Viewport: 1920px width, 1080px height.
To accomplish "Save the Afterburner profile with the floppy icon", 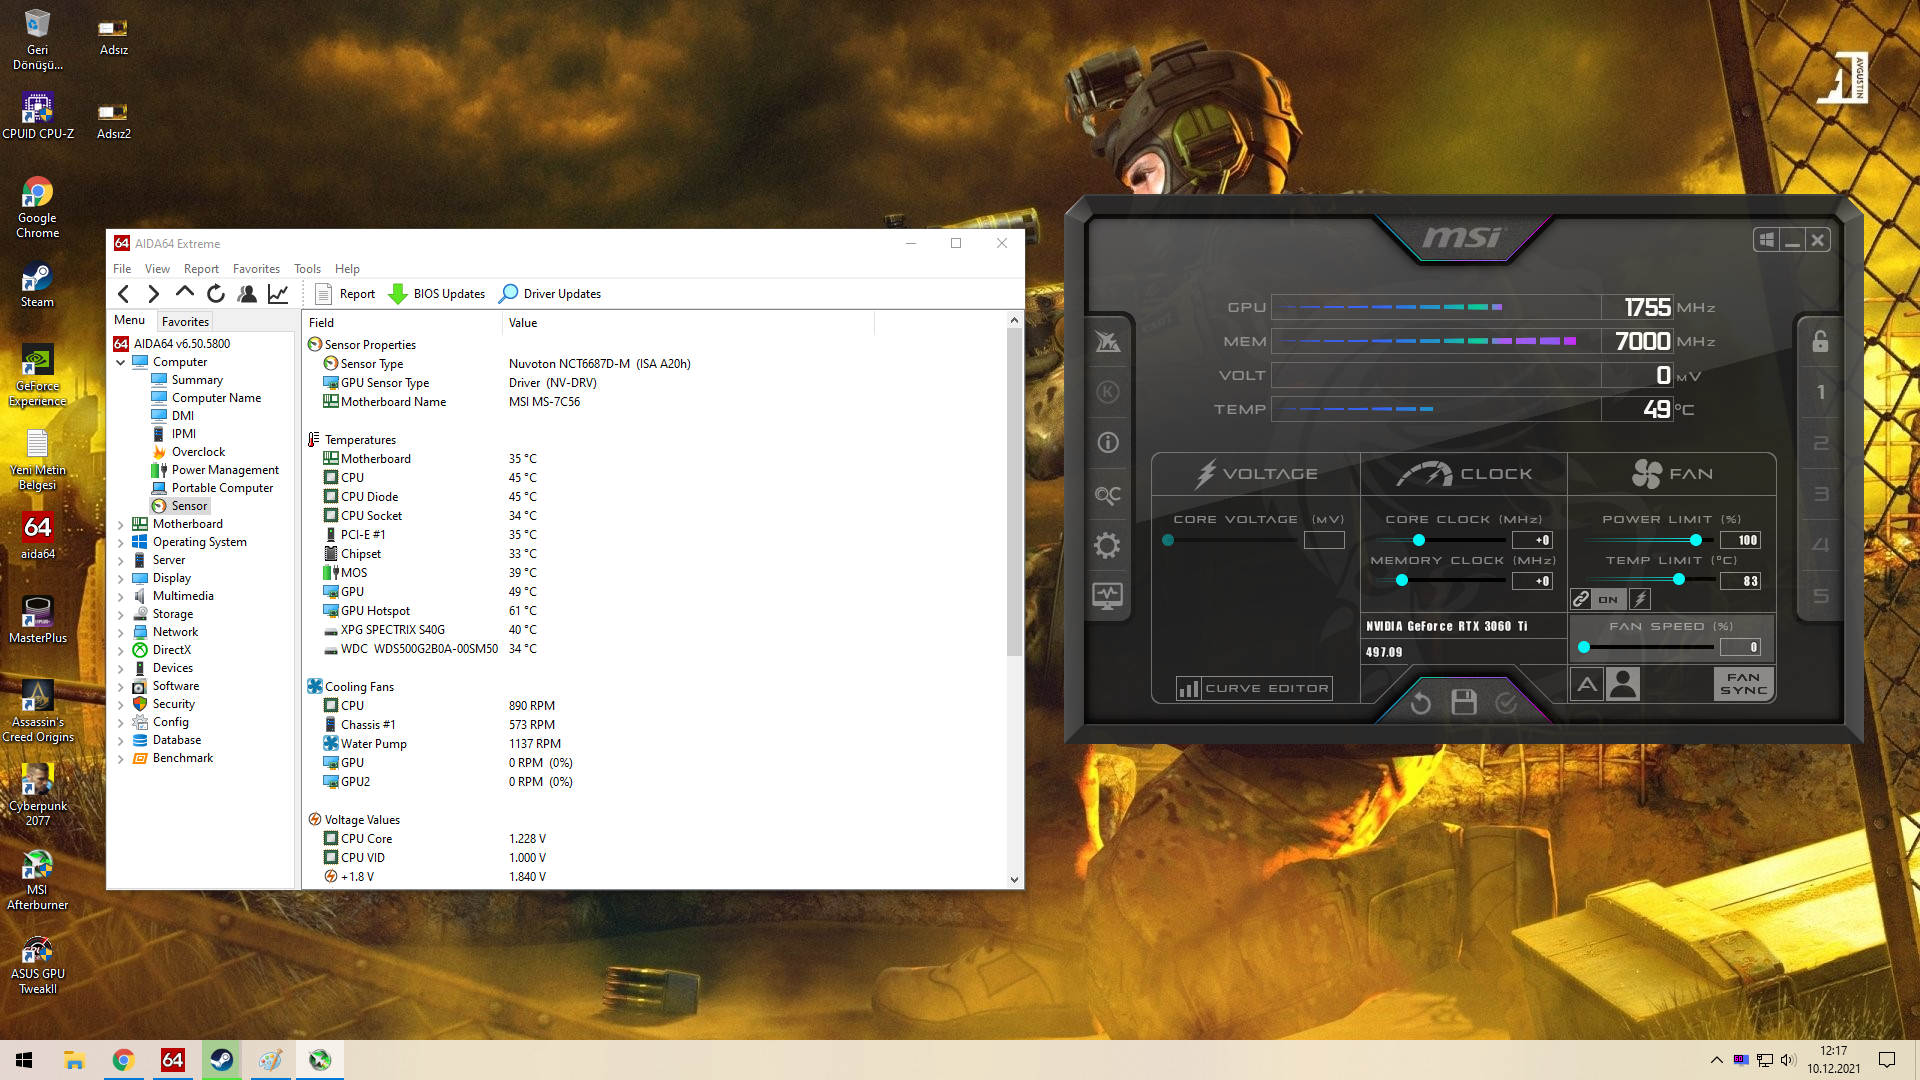I will point(1464,703).
